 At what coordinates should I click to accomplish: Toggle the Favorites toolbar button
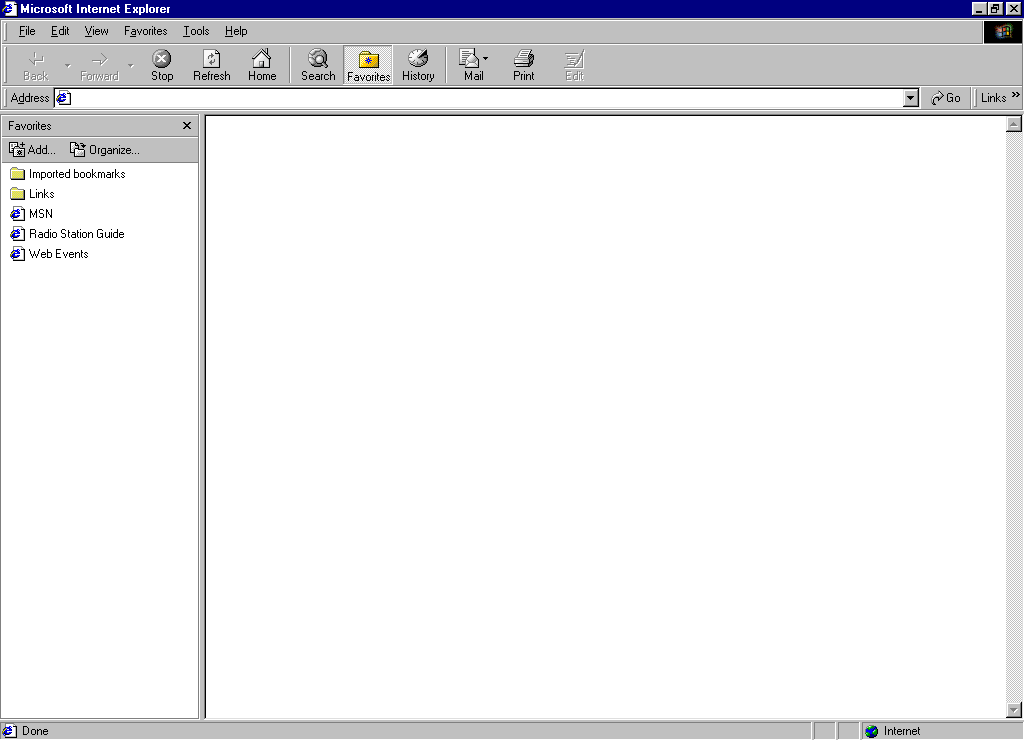point(368,65)
